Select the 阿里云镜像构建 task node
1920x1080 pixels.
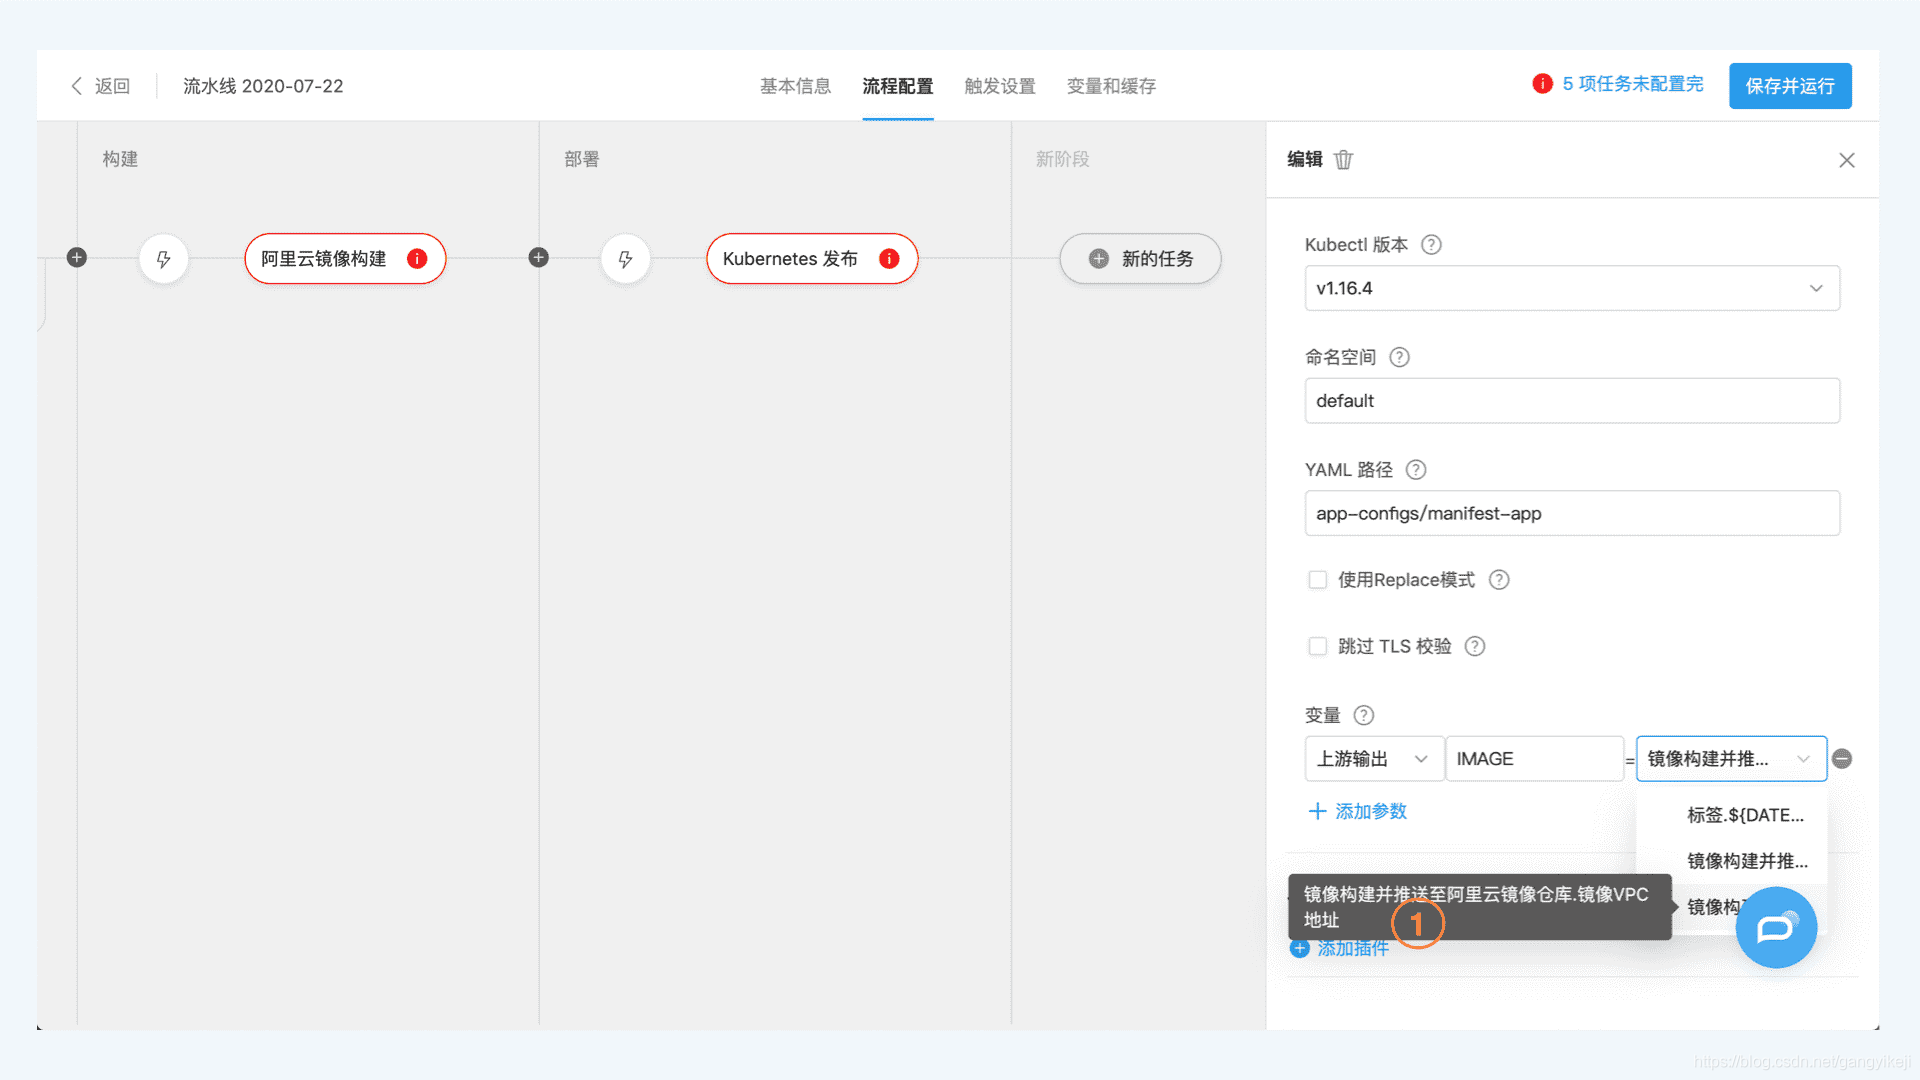(345, 259)
